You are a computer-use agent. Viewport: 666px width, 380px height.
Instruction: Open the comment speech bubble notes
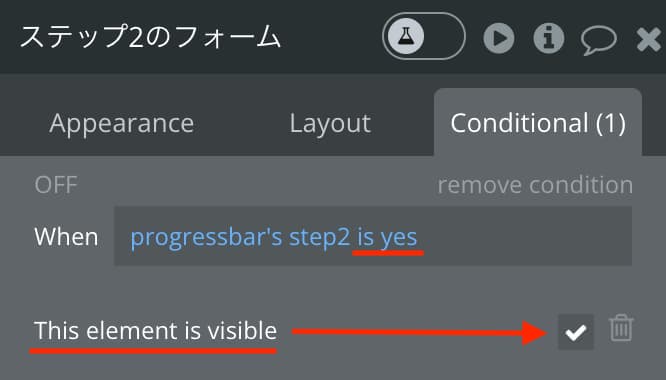click(x=598, y=40)
